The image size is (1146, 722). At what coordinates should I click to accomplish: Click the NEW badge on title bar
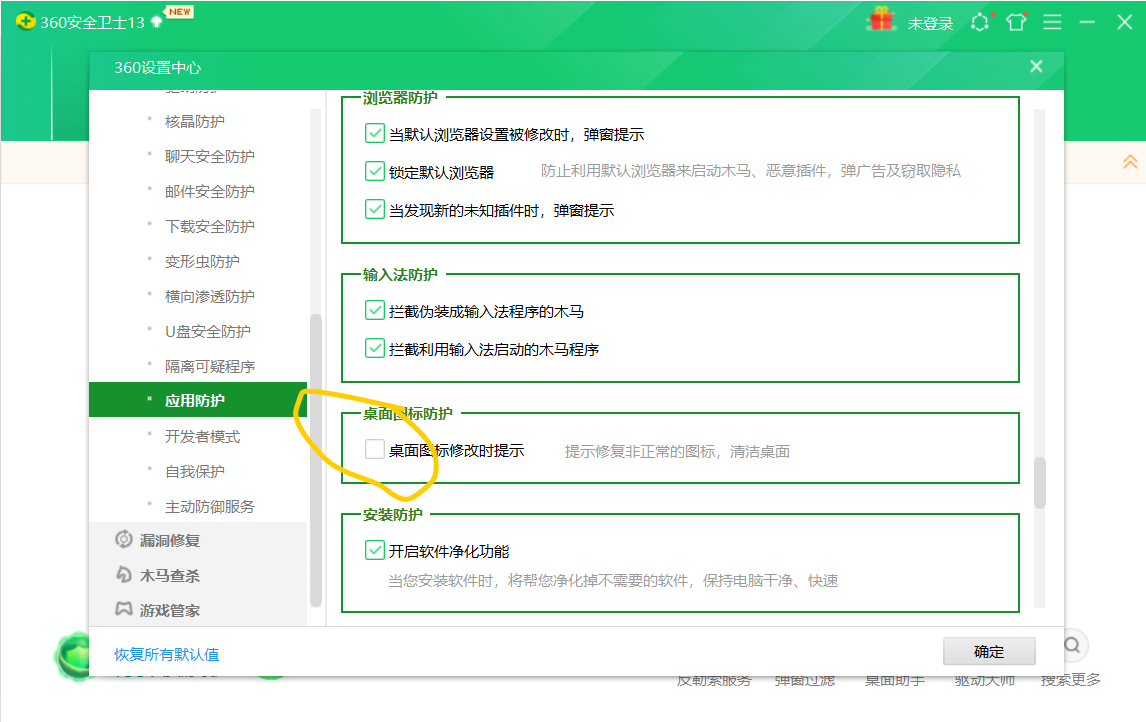point(179,9)
